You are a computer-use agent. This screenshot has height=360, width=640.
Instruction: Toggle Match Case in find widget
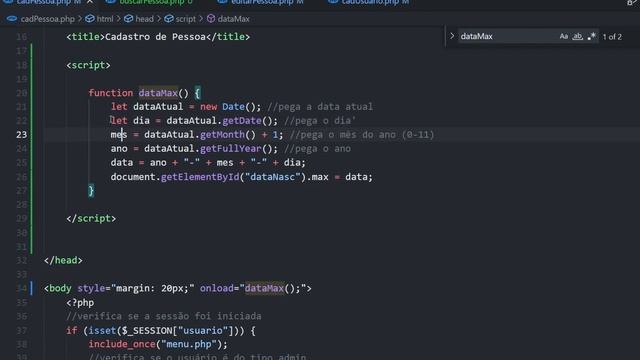pyautogui.click(x=564, y=36)
